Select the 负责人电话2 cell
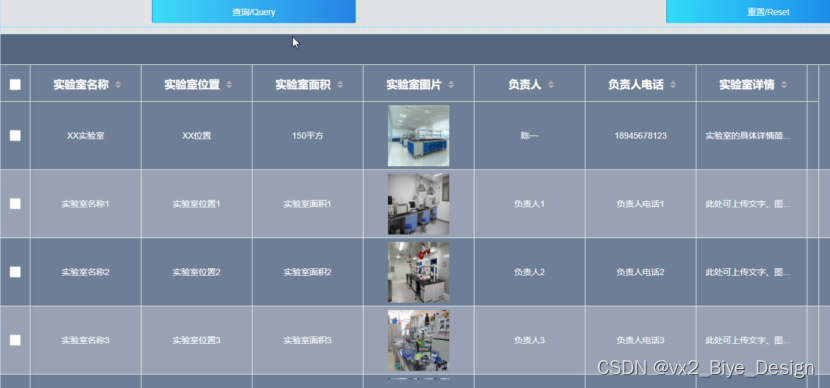The image size is (830, 388). [x=640, y=272]
